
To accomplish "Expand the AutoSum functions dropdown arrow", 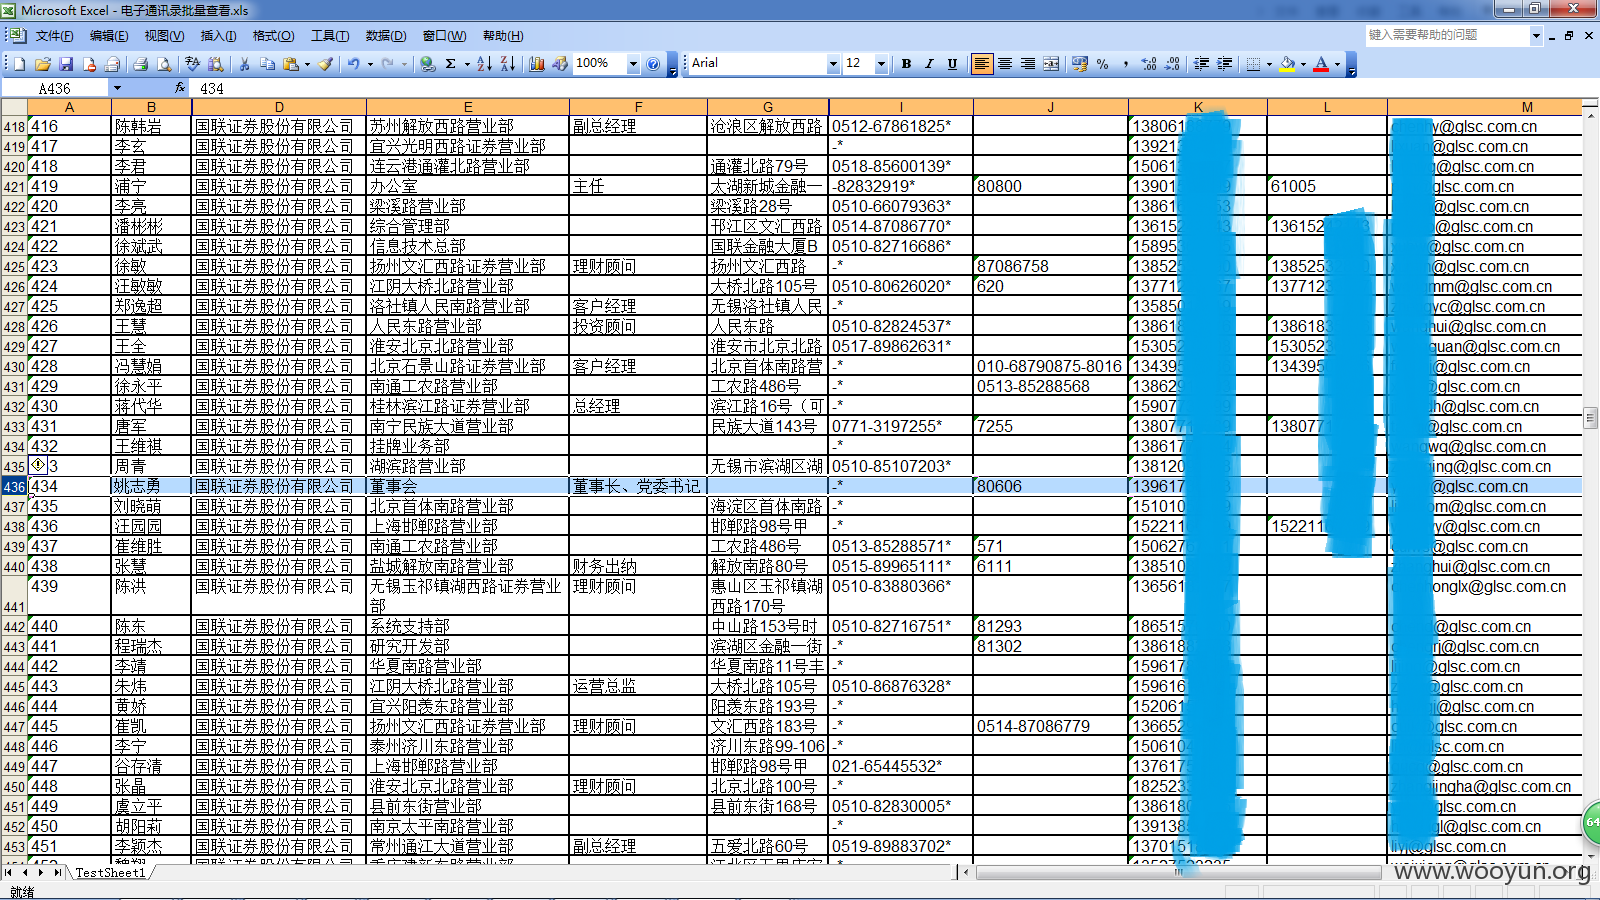I will pos(467,64).
